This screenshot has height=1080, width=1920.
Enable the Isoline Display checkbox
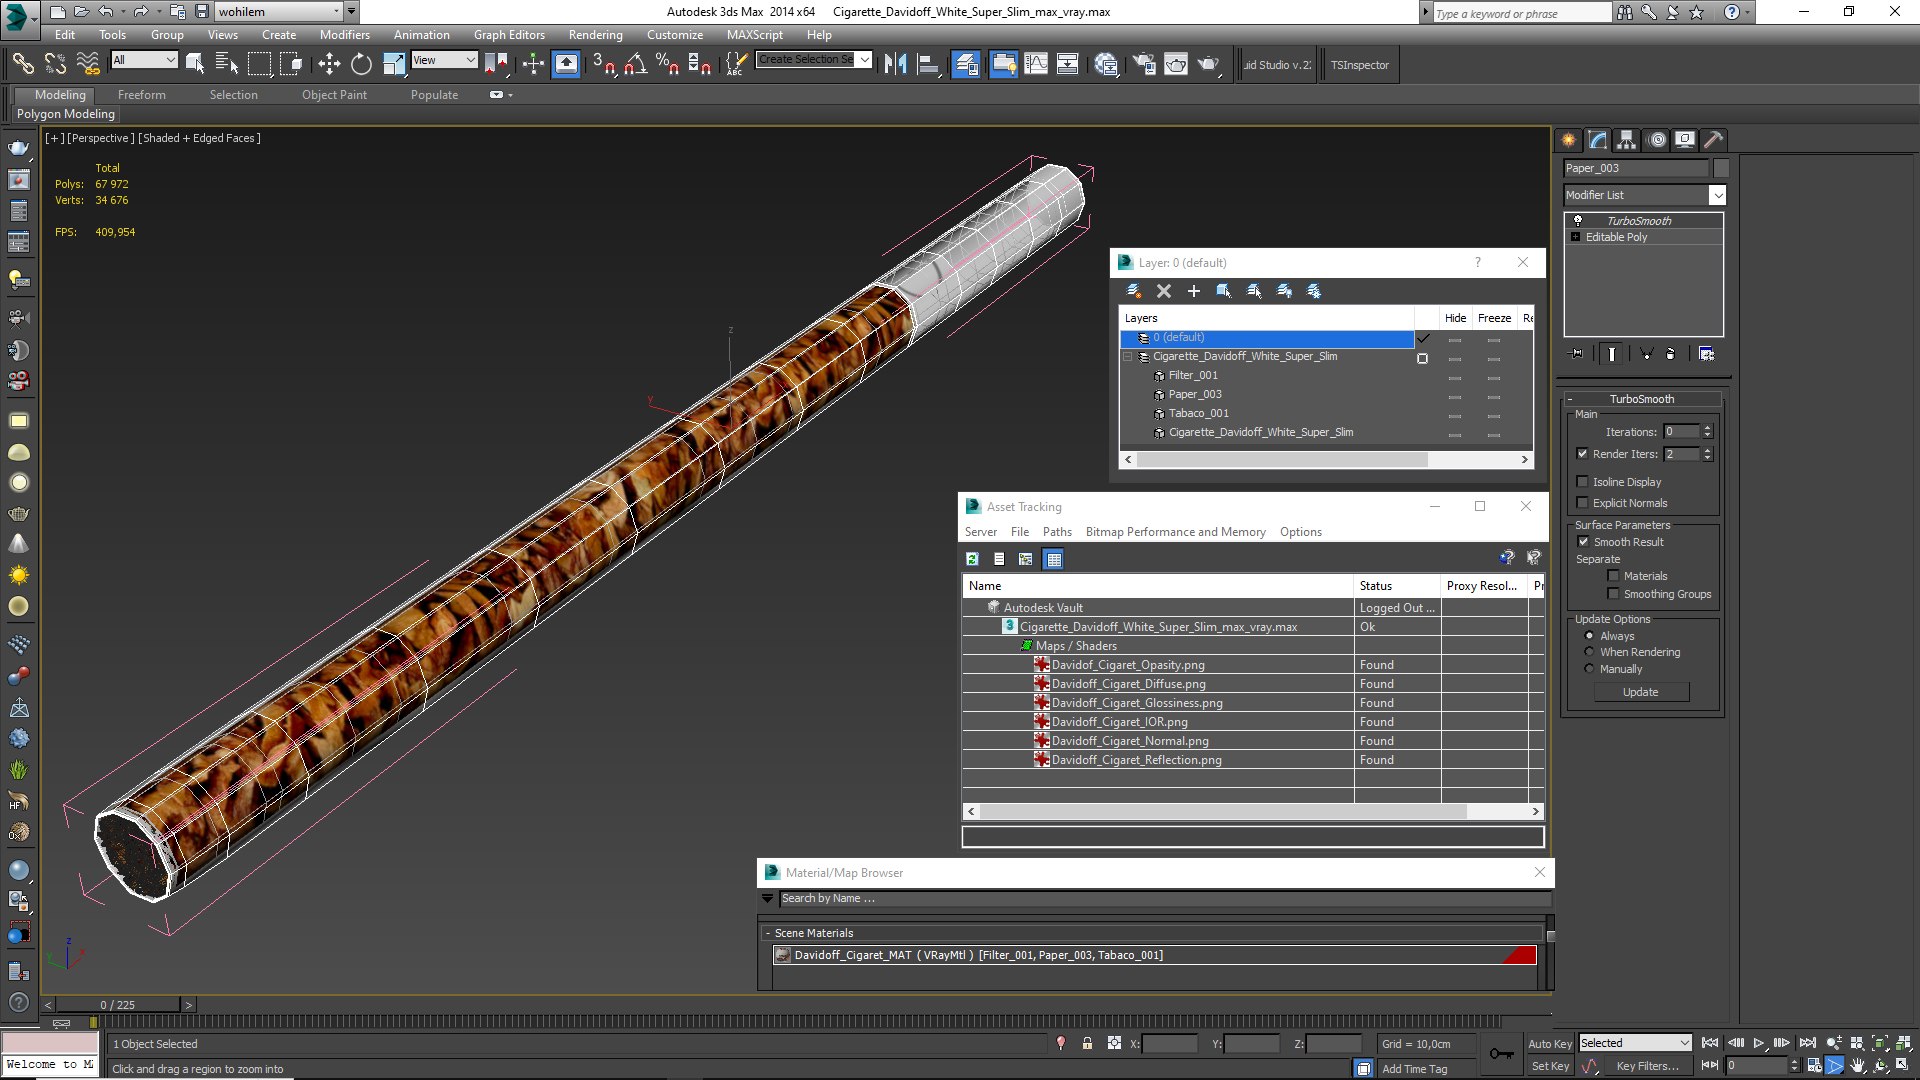(1582, 482)
